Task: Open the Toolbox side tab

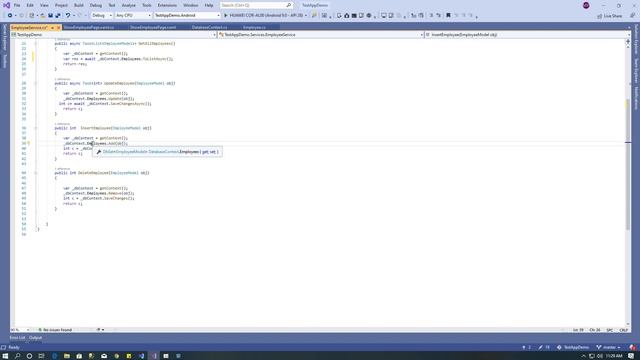Action: coord(4,61)
